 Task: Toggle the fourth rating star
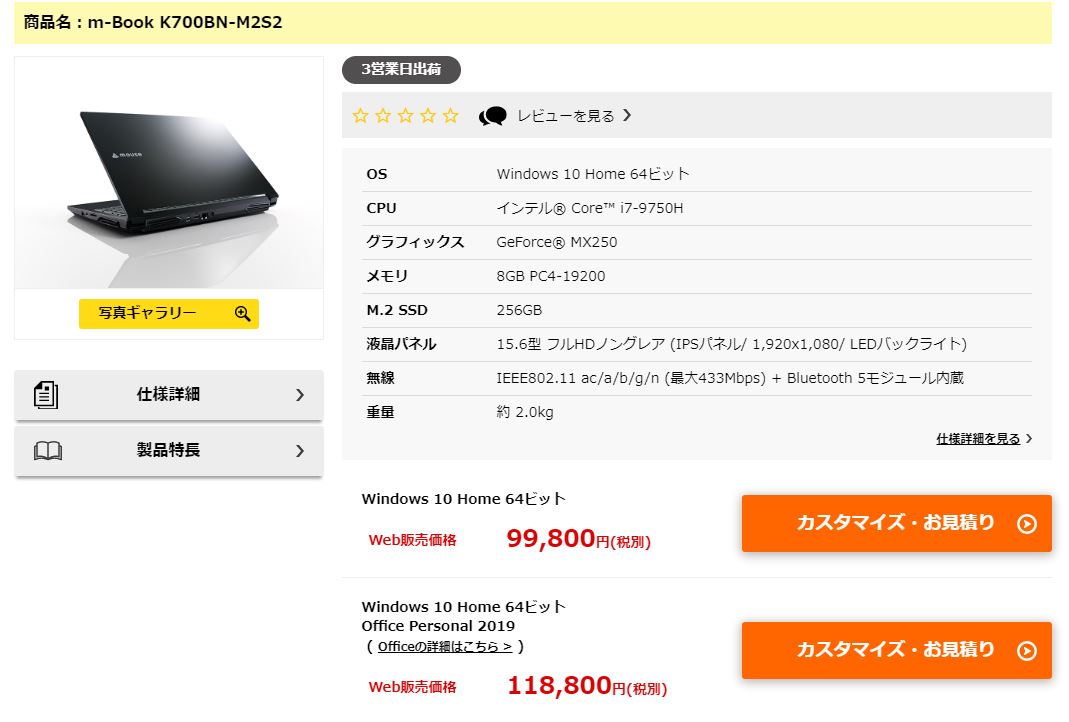(427, 115)
